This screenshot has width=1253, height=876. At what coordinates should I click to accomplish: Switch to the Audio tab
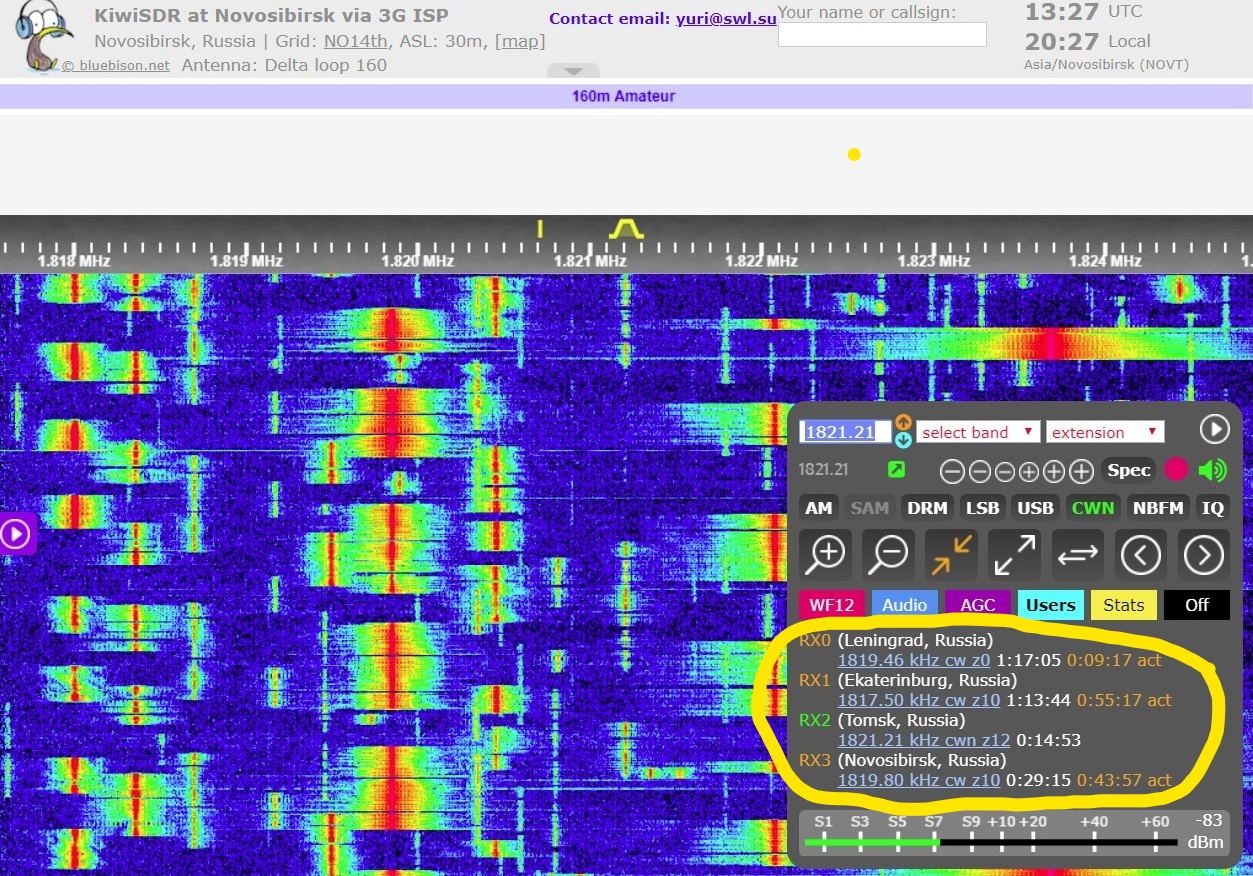click(904, 605)
